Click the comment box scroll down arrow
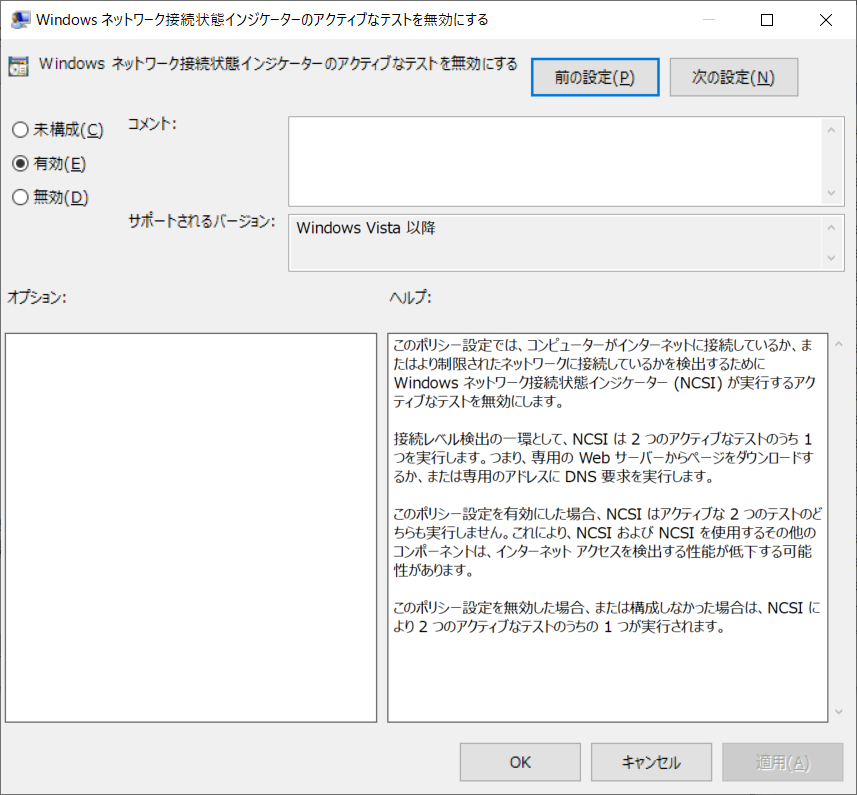 831,193
